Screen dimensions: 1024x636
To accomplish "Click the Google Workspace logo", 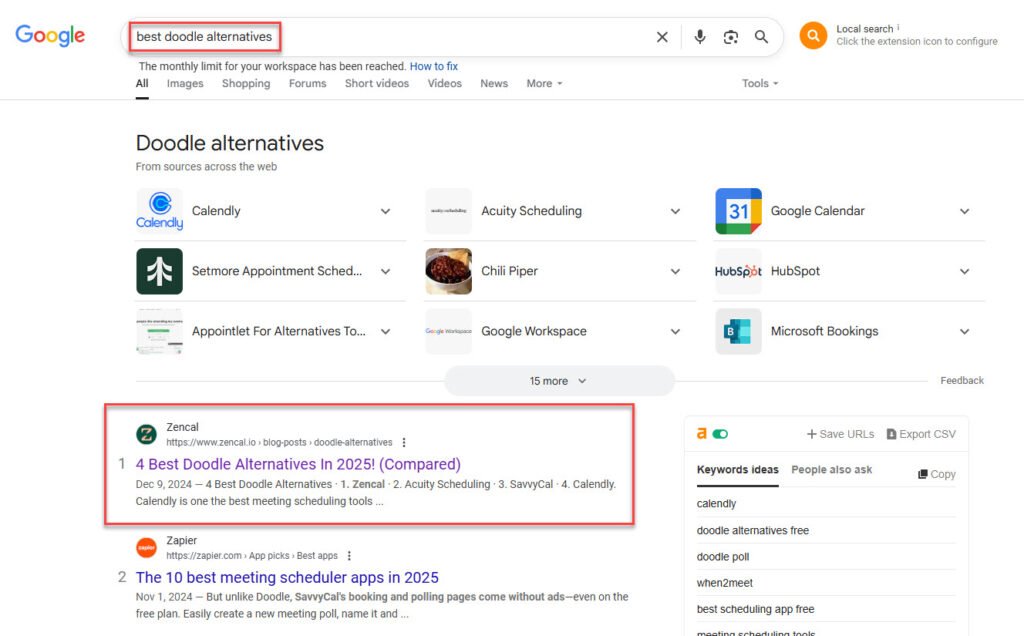I will click(x=449, y=331).
